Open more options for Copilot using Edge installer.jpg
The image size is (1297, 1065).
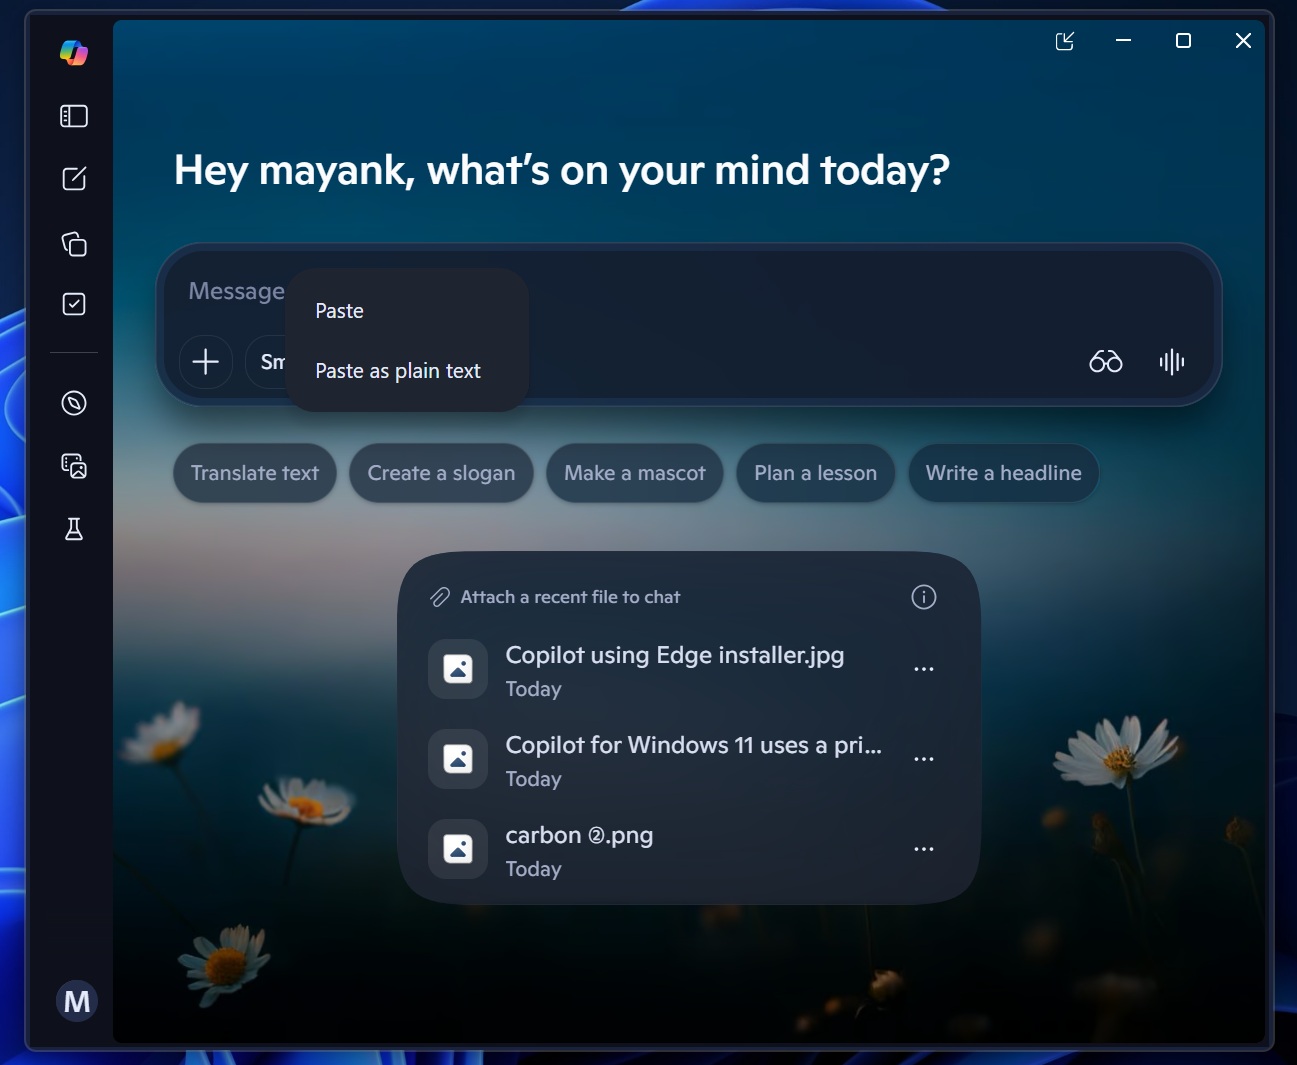coord(923,668)
